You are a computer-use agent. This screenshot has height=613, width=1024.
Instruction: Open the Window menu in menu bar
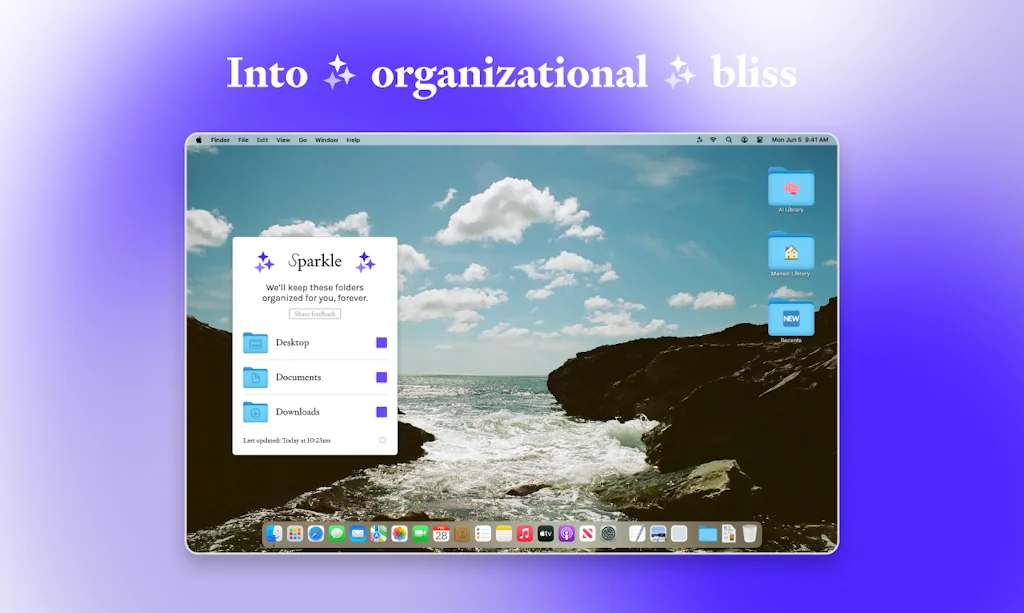coord(326,140)
